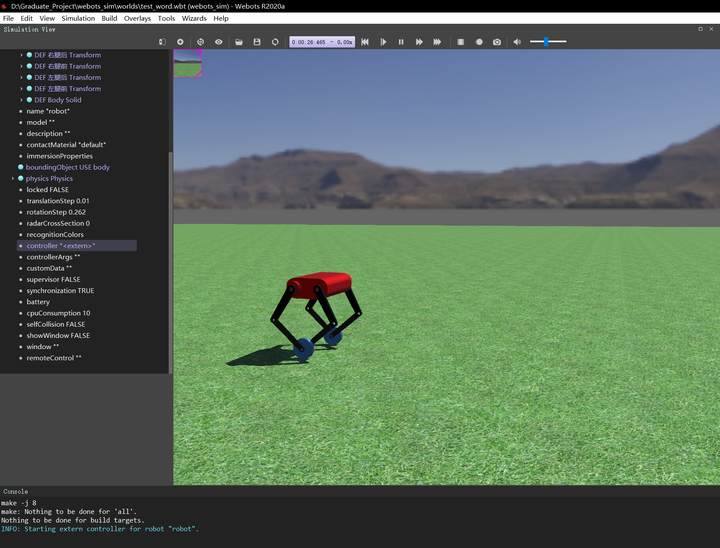Open the Simulation menu
The height and width of the screenshot is (548, 720).
click(78, 18)
